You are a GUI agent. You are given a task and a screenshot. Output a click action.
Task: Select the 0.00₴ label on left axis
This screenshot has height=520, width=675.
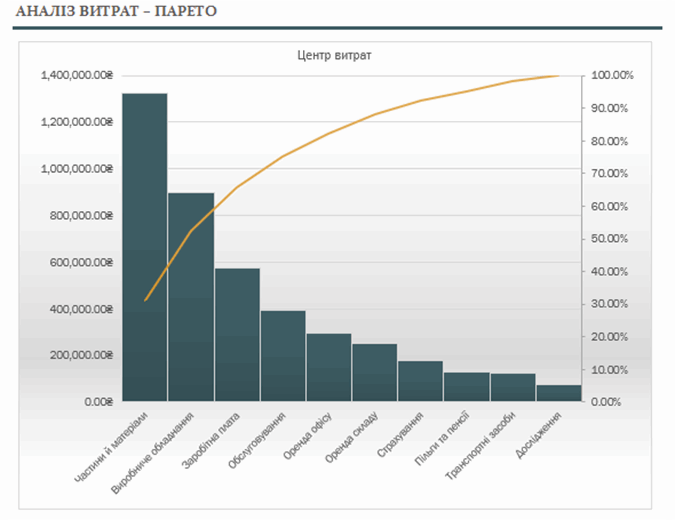(95, 402)
